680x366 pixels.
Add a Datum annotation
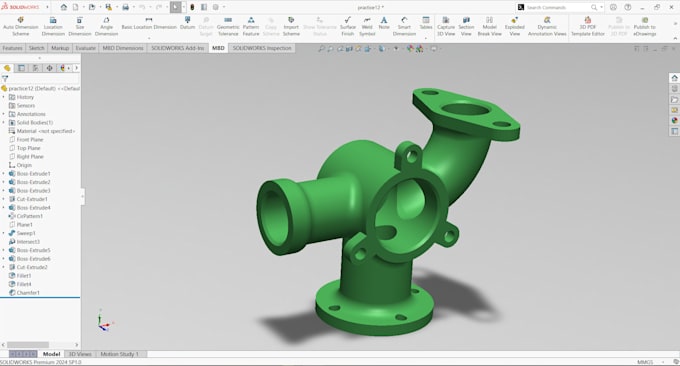tap(187, 23)
